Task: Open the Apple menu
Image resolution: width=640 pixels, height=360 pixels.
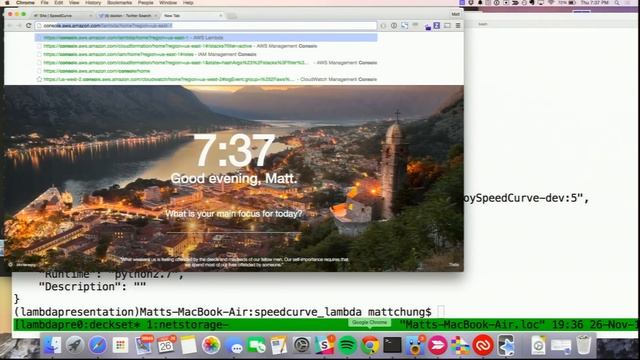Action: [7, 2]
